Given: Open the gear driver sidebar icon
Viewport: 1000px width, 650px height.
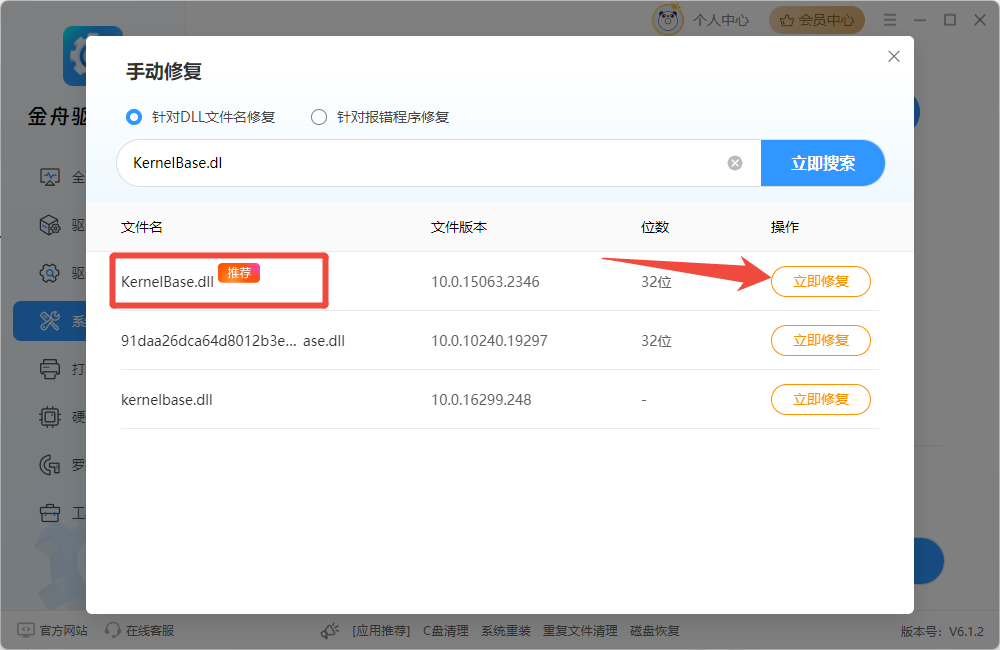Looking at the screenshot, I should pyautogui.click(x=50, y=273).
